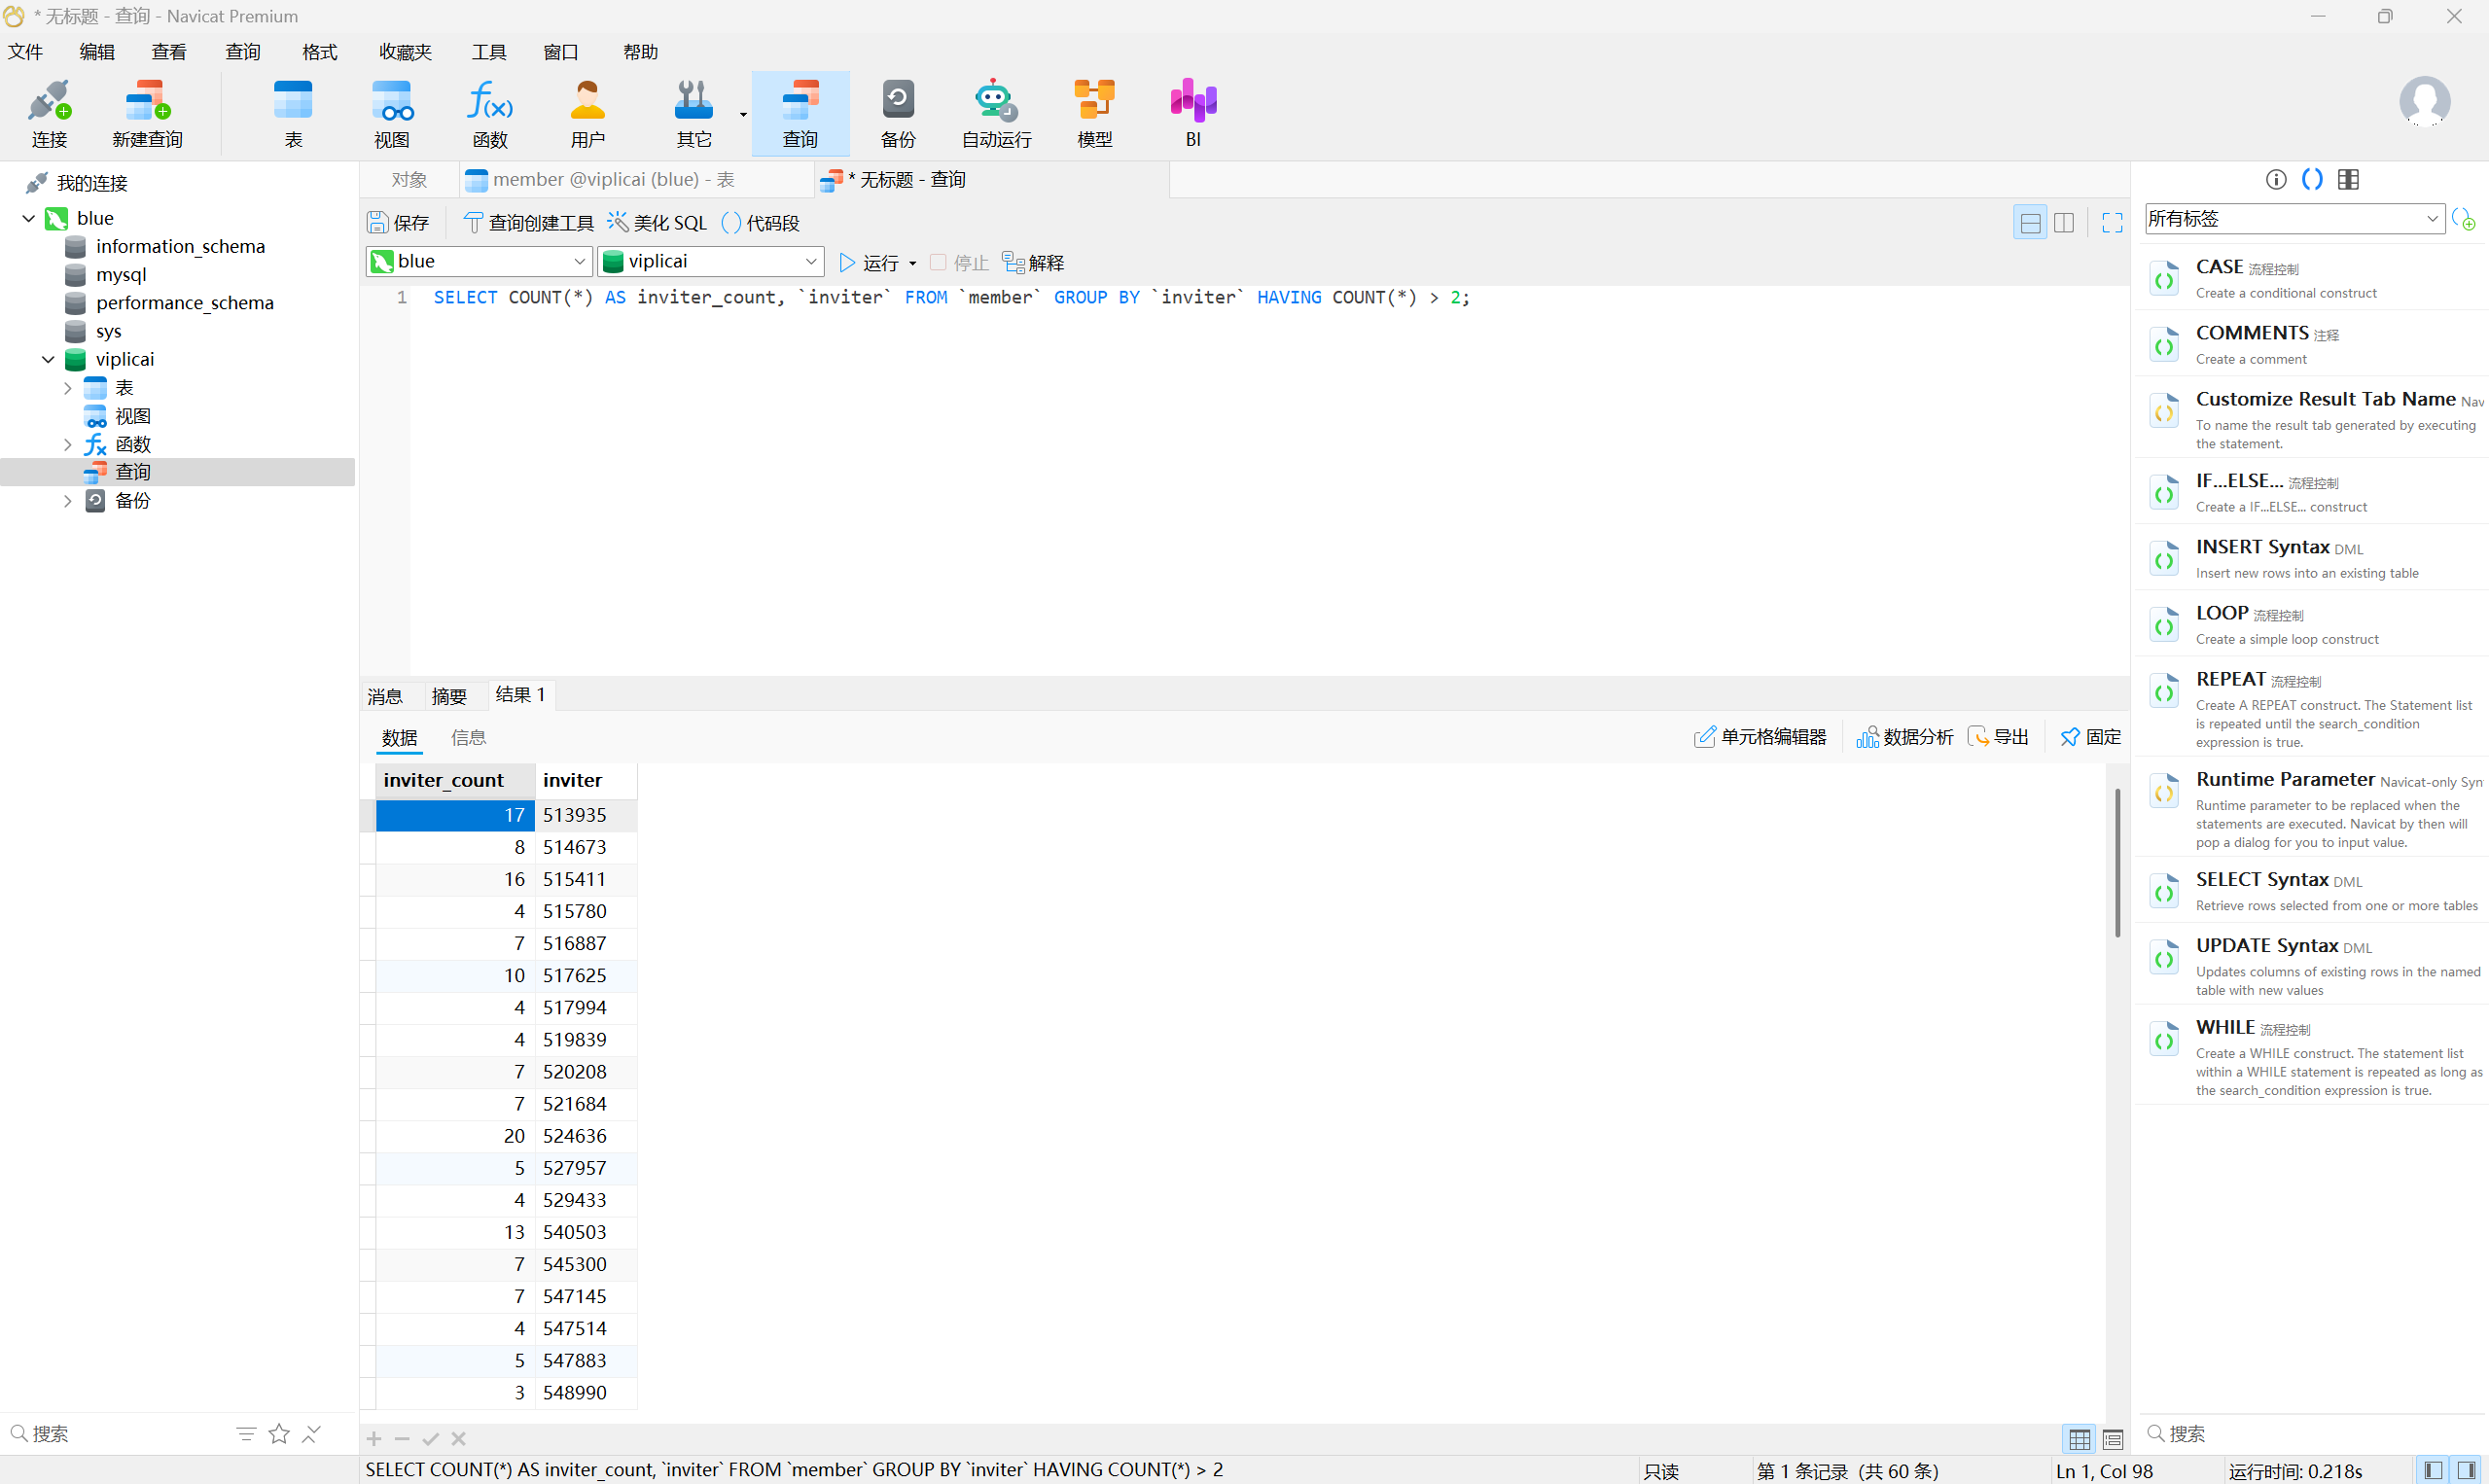
Task: Select the 查询 (Query) toolbar icon
Action: [800, 113]
